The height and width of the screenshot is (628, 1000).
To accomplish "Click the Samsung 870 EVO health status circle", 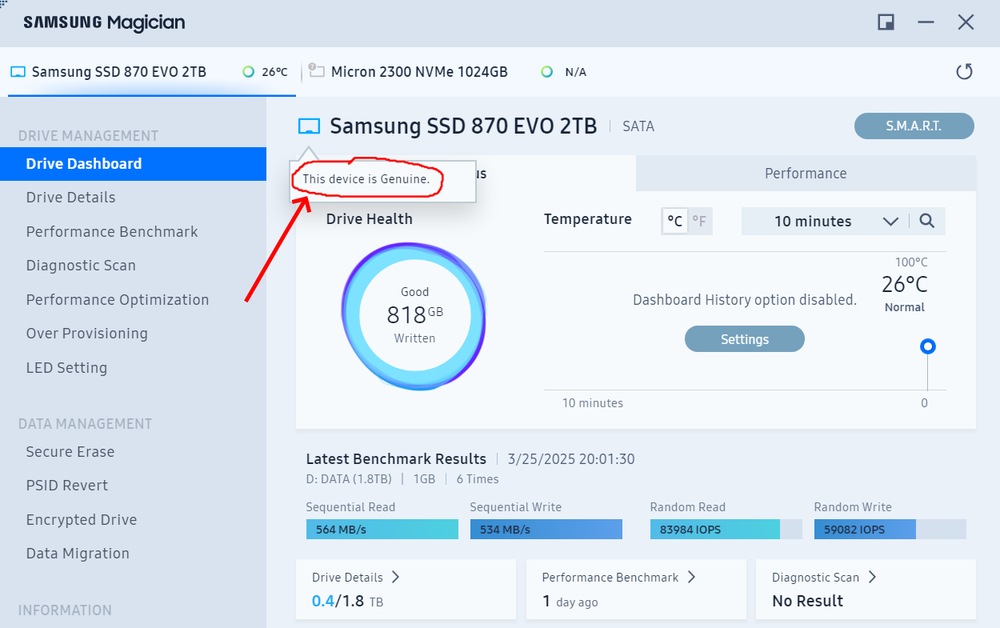I will coord(248,72).
